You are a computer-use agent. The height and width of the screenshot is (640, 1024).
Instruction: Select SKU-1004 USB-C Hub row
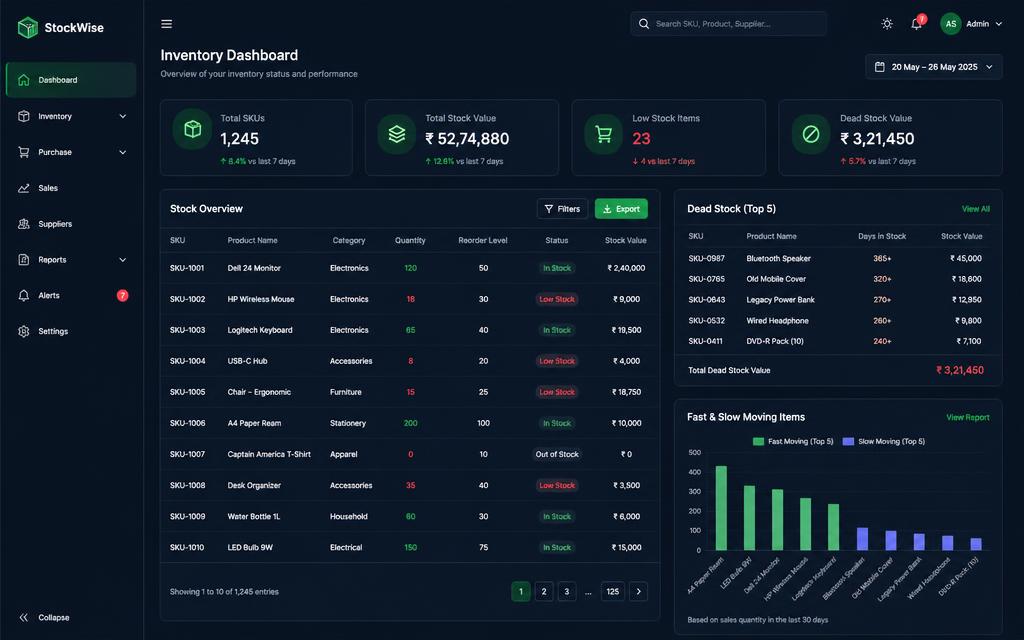point(409,361)
